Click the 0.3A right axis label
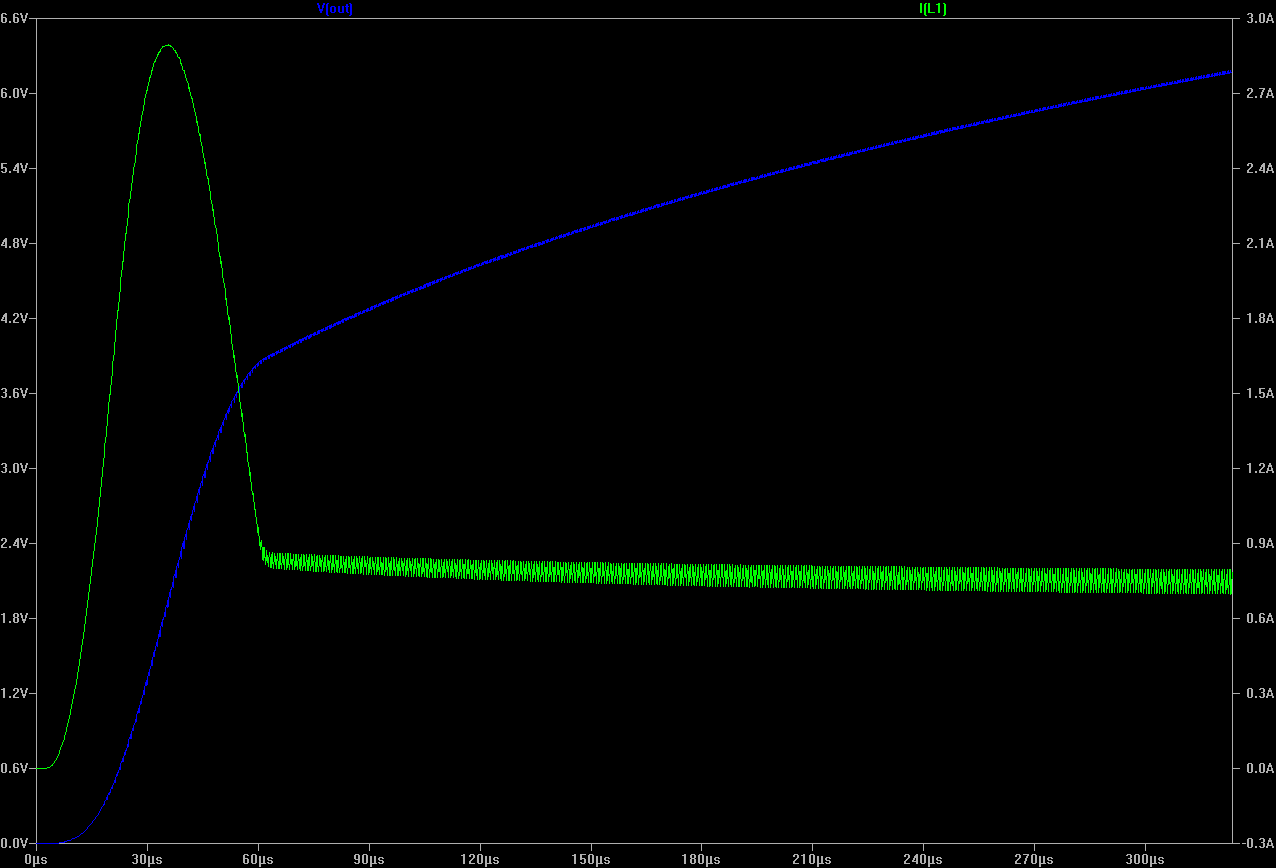 tap(1260, 694)
